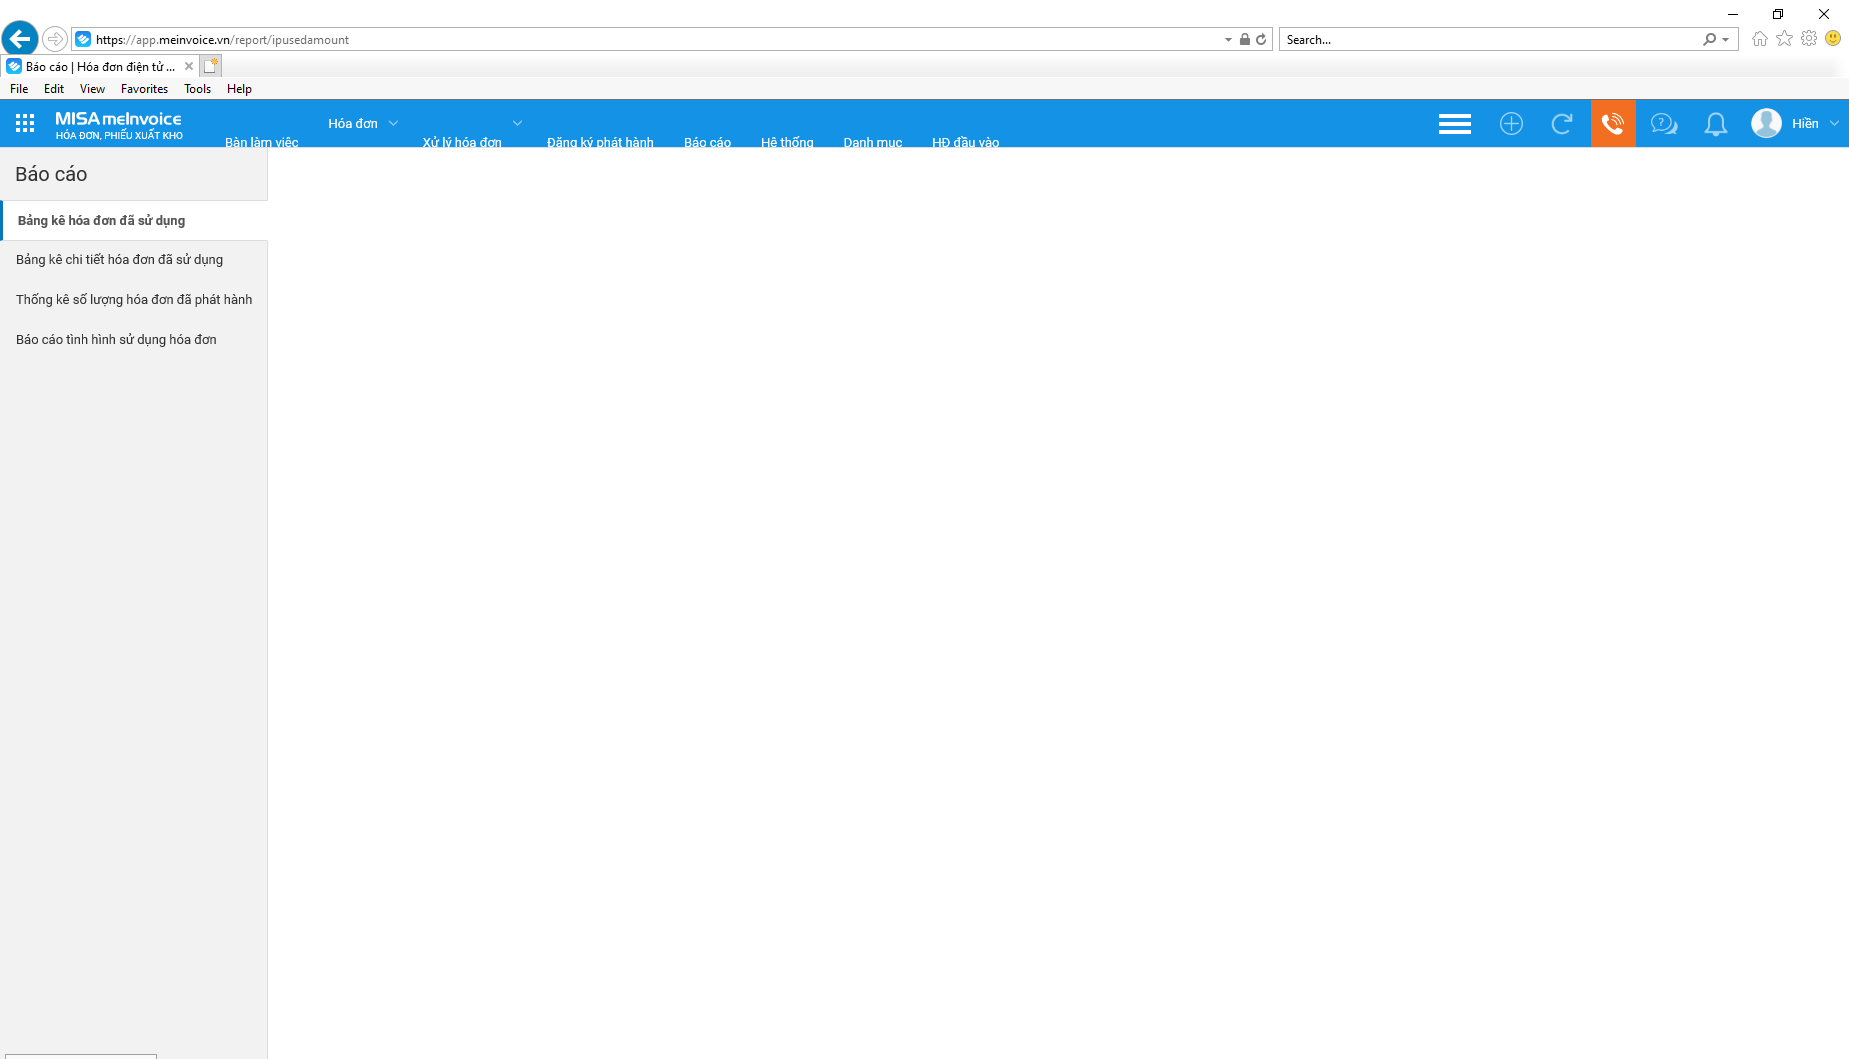The image size is (1849, 1059).
Task: Click the refresh data icon in the blue bar
Action: [x=1561, y=124]
